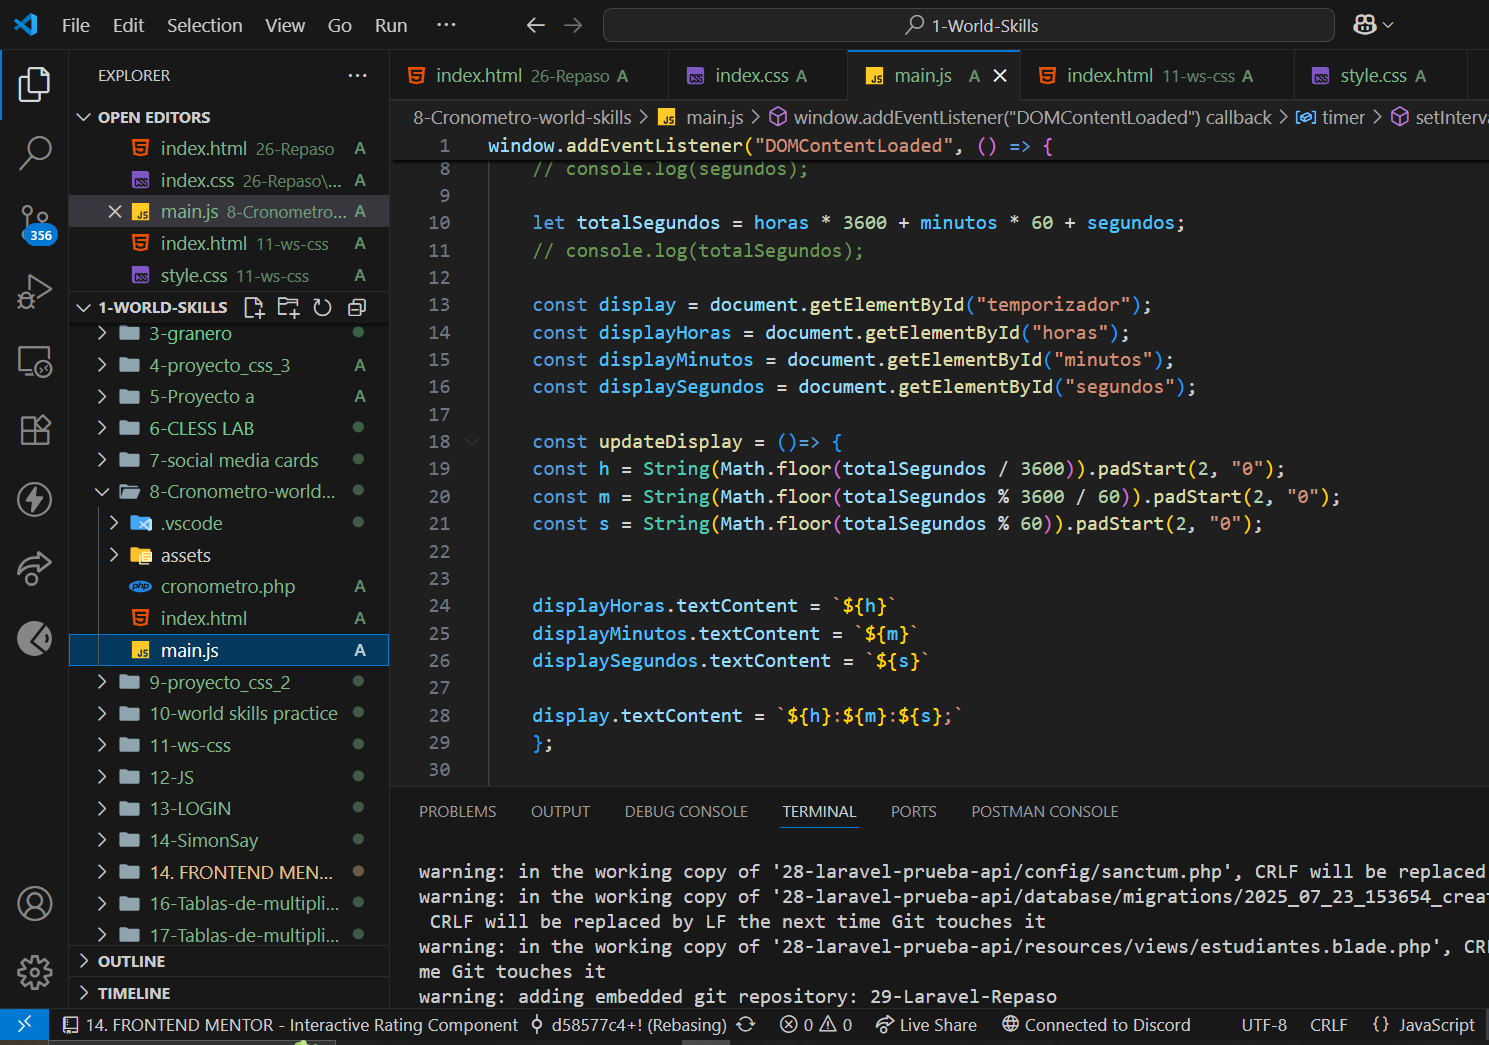The width and height of the screenshot is (1489, 1045).
Task: Expand the 13-LOGIN folder
Action: point(190,809)
